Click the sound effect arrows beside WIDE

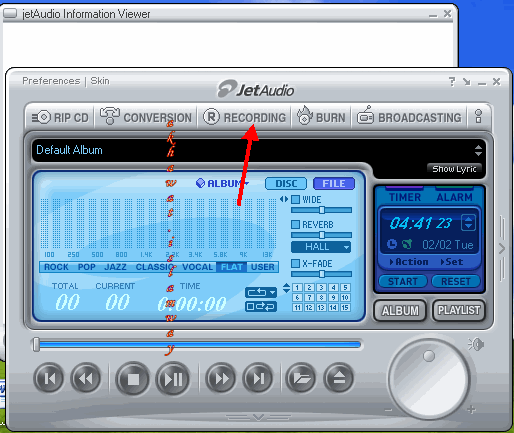(284, 199)
